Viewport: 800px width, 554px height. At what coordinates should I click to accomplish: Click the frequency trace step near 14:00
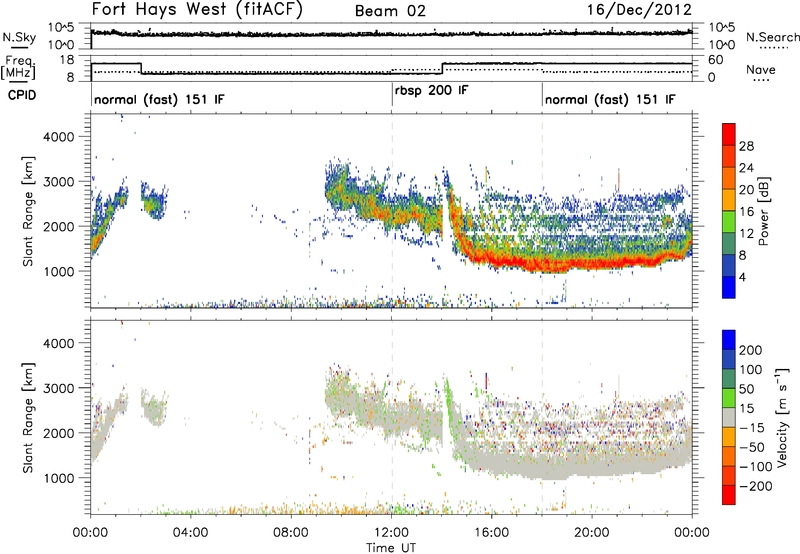(443, 68)
